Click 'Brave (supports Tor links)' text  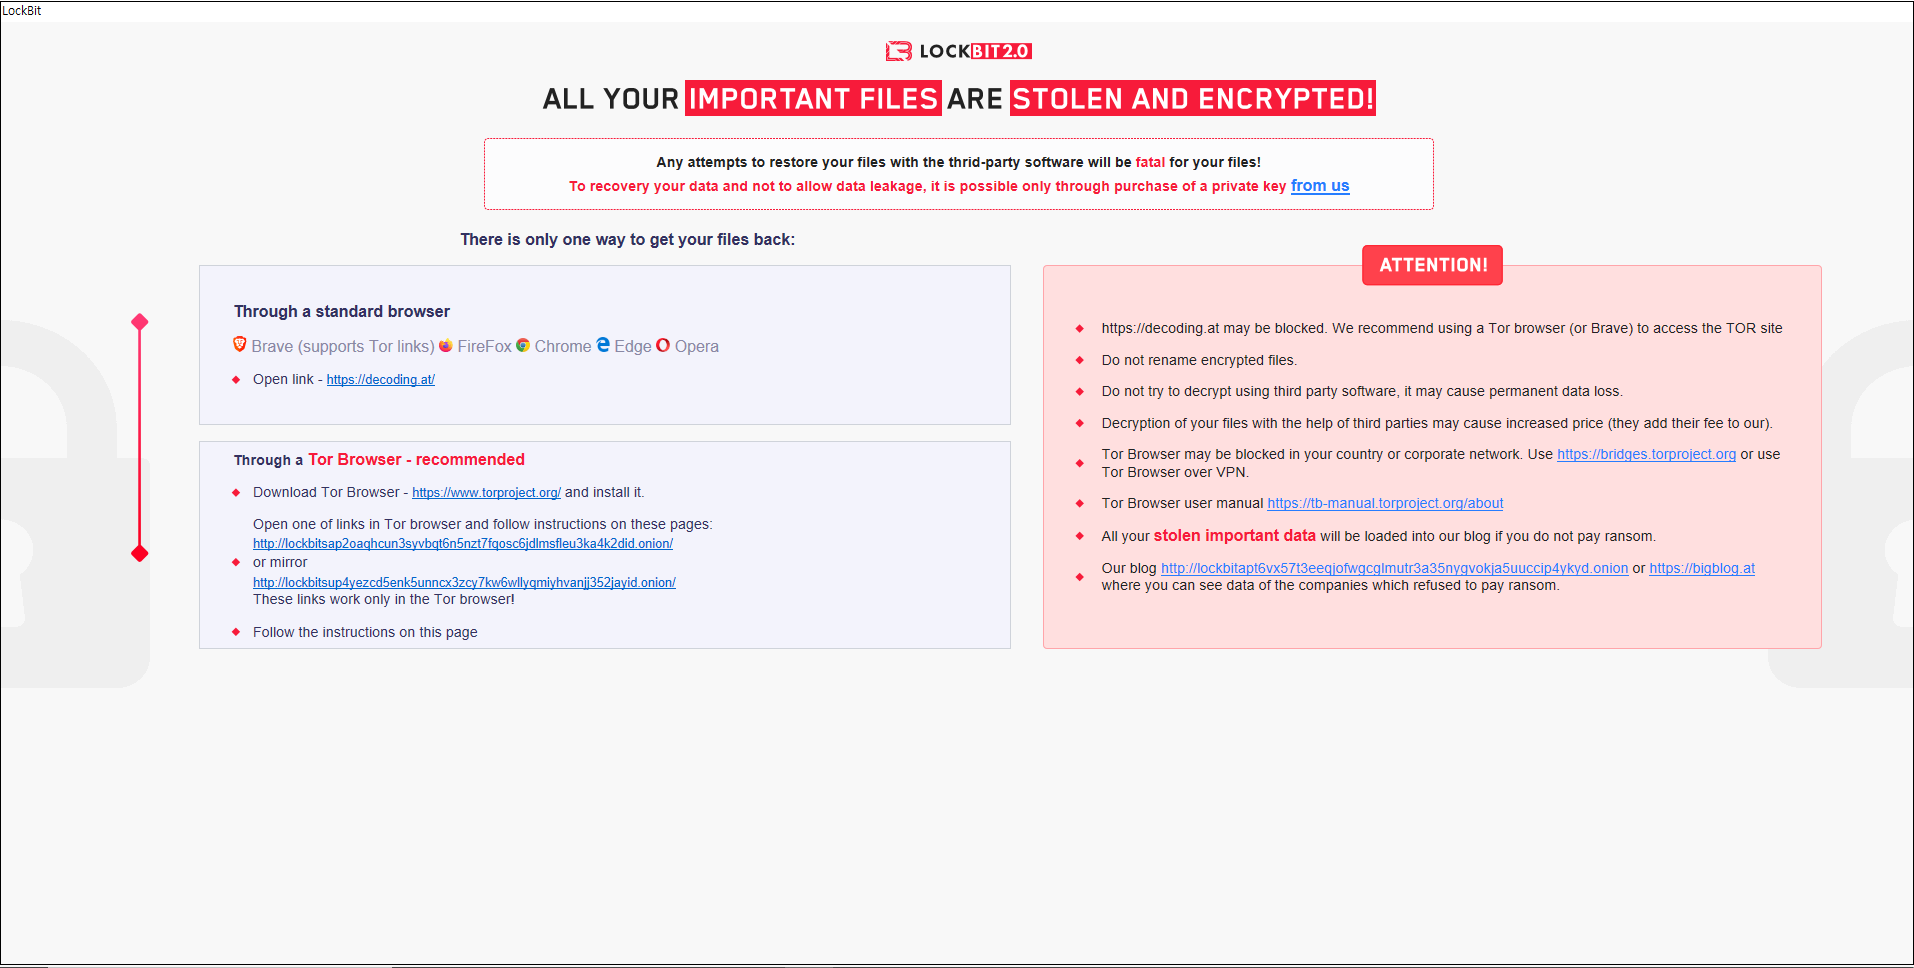[343, 346]
